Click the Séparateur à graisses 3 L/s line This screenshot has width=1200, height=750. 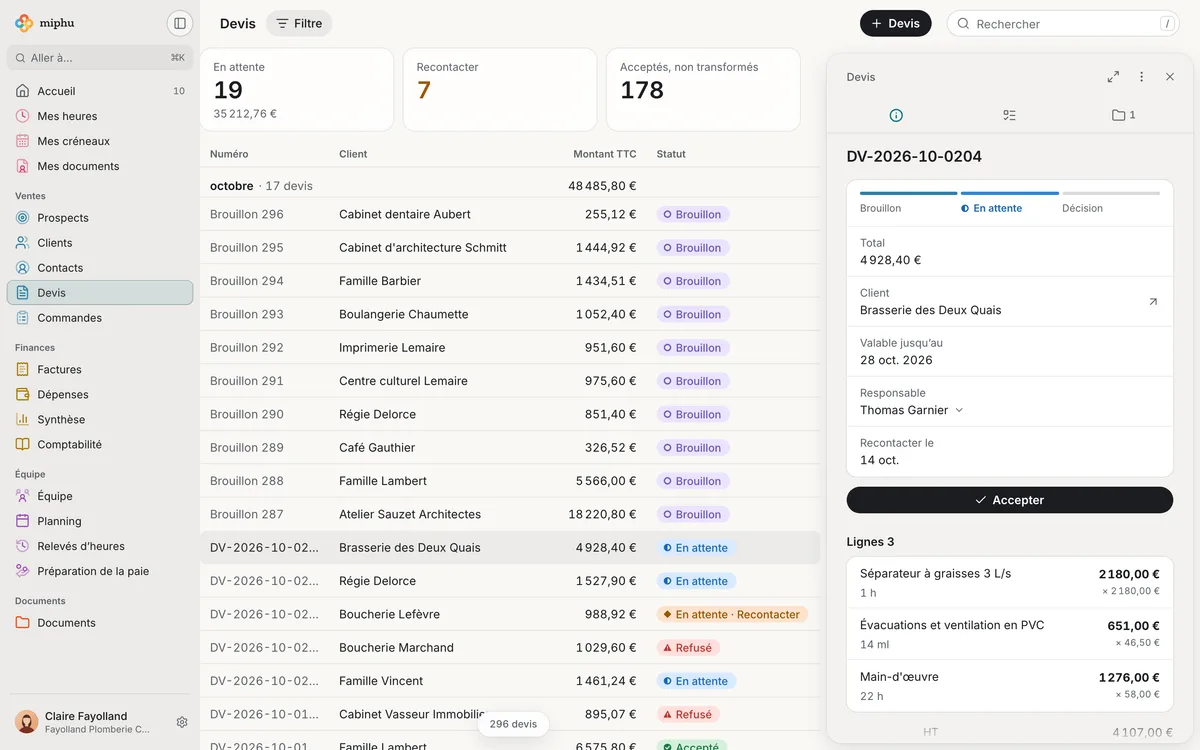tap(1010, 583)
